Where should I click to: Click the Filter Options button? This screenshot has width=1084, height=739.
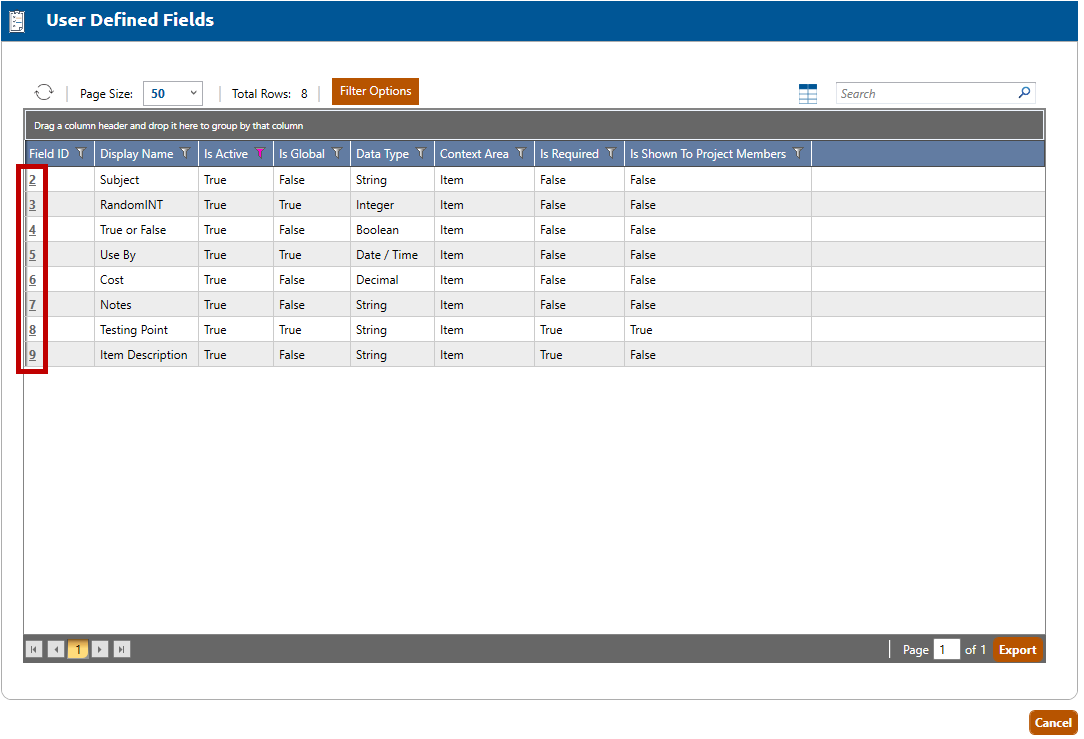point(375,91)
